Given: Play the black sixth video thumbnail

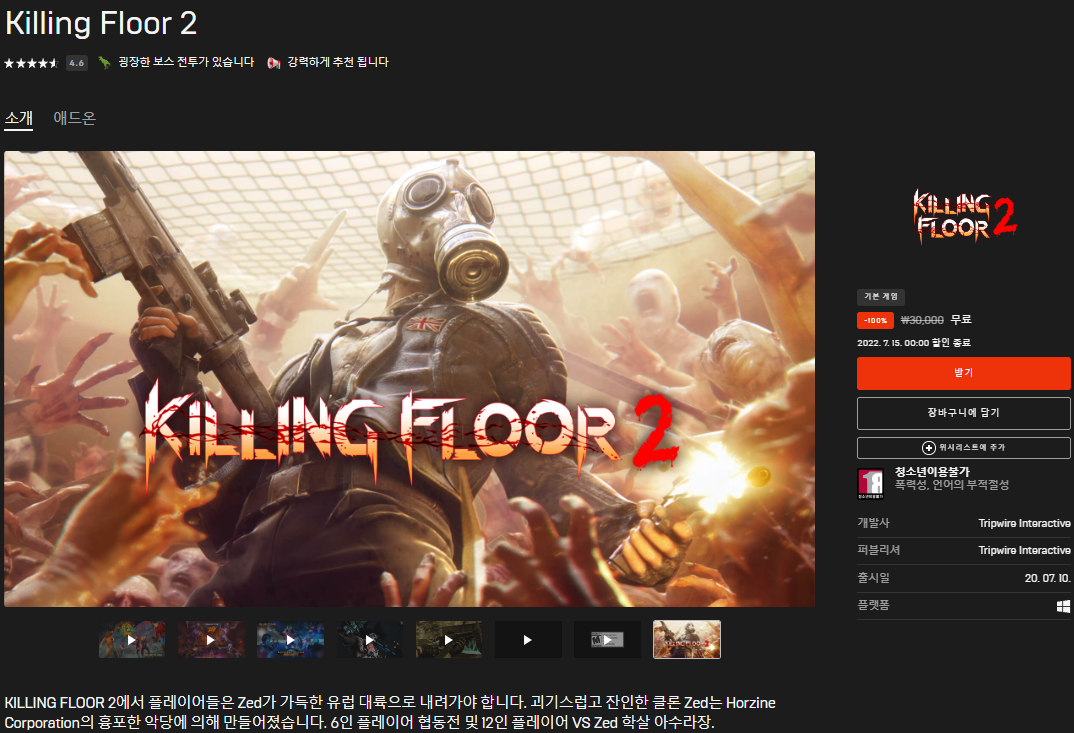Looking at the screenshot, I should click(528, 640).
